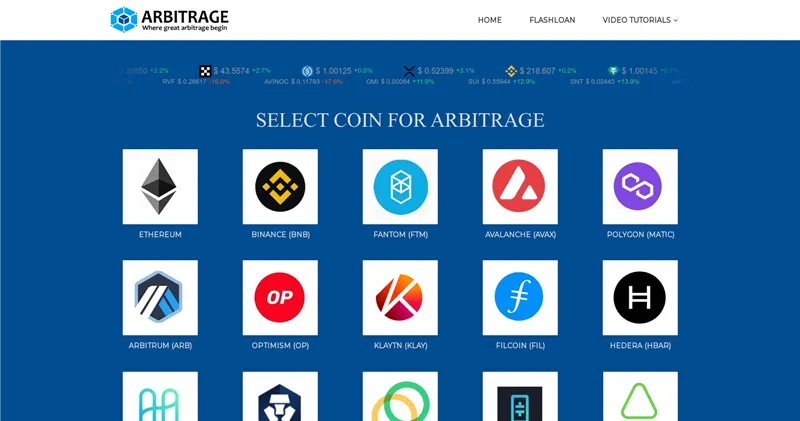Open the Arbitrage site logo
The image size is (800, 421).
(169, 20)
